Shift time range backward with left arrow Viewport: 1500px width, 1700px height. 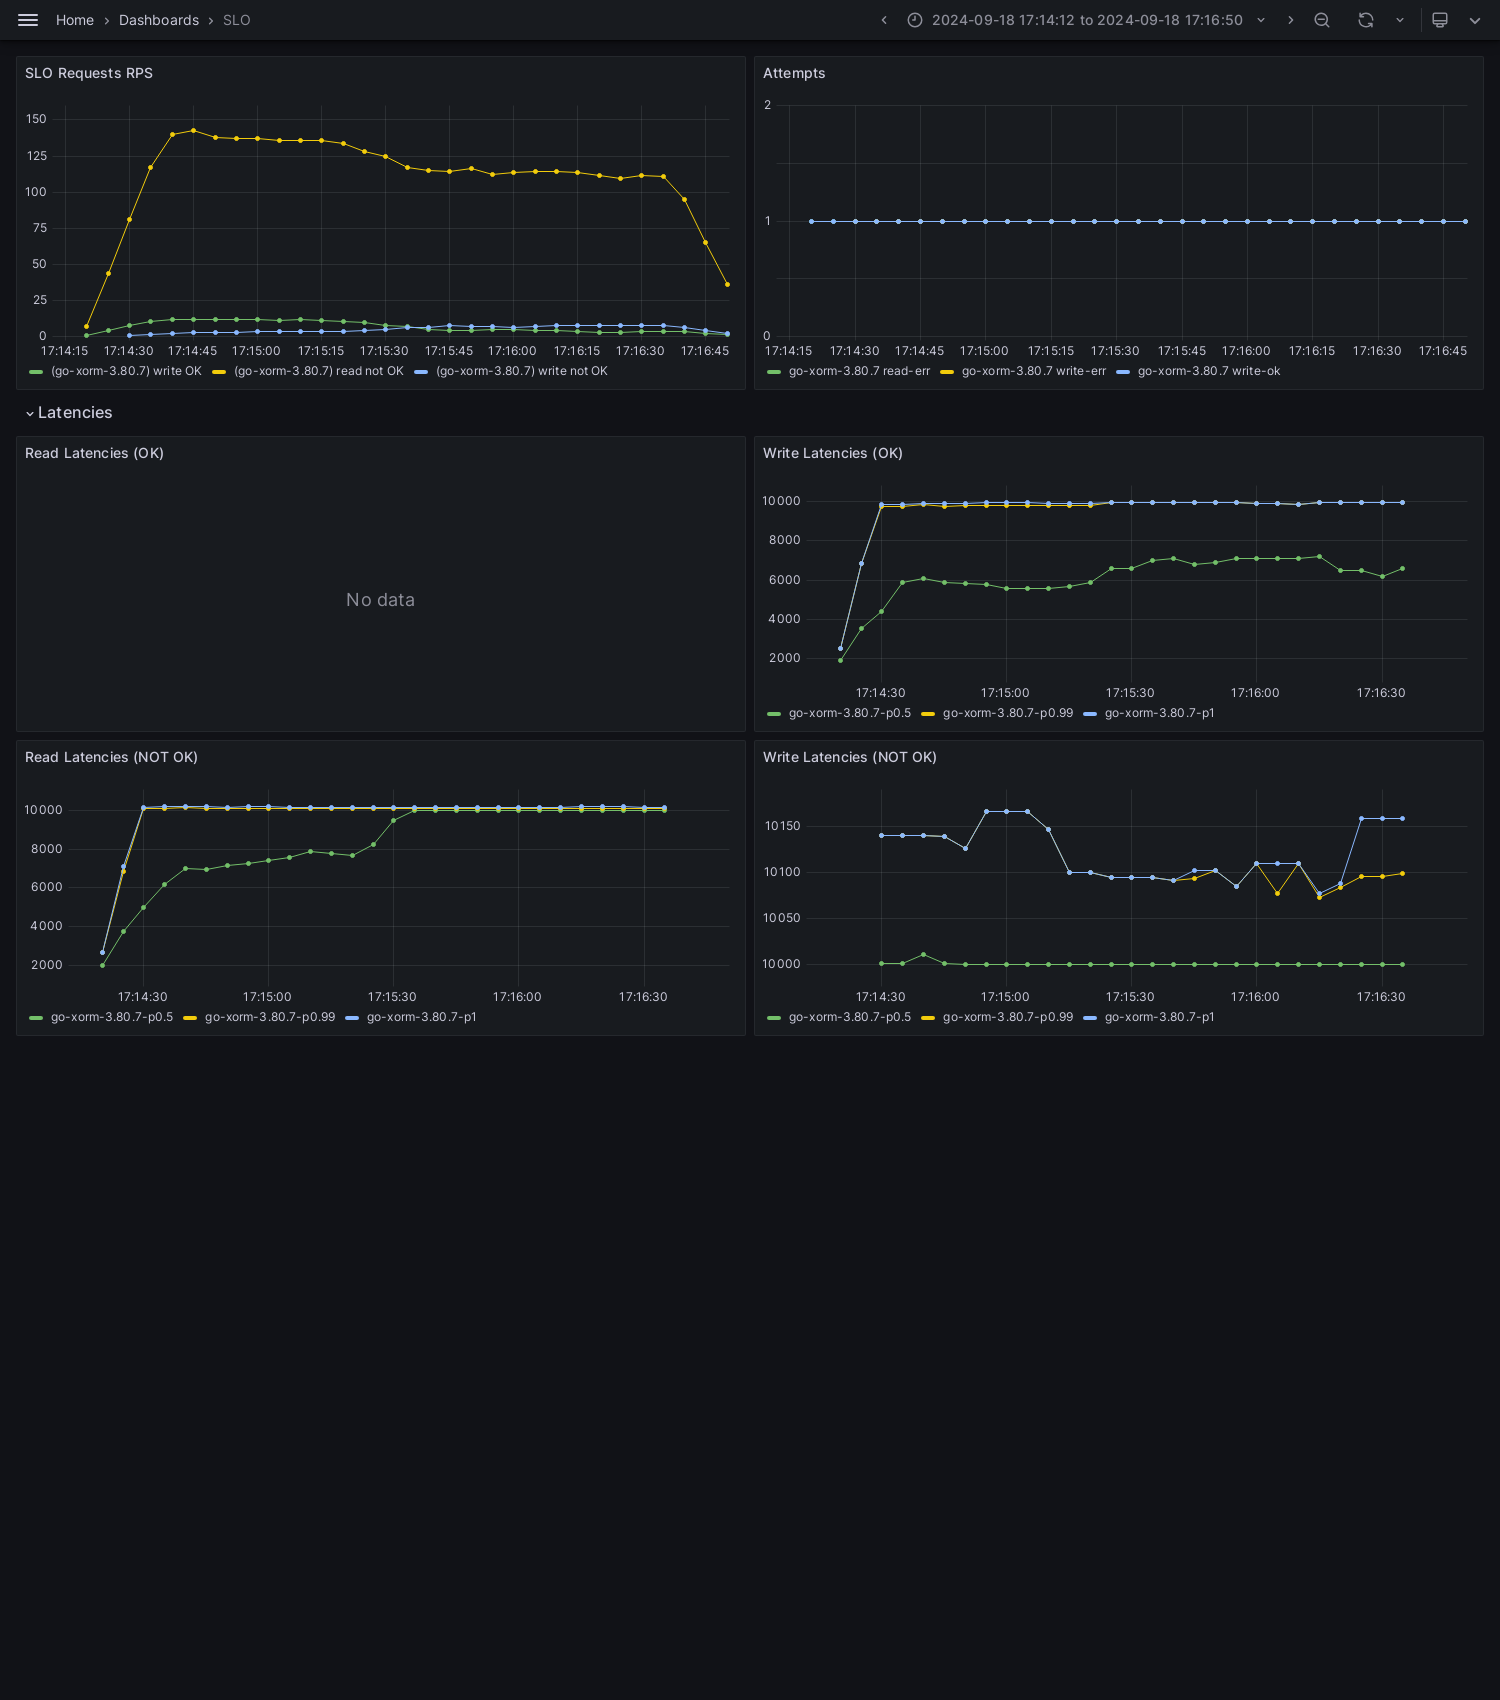[884, 20]
